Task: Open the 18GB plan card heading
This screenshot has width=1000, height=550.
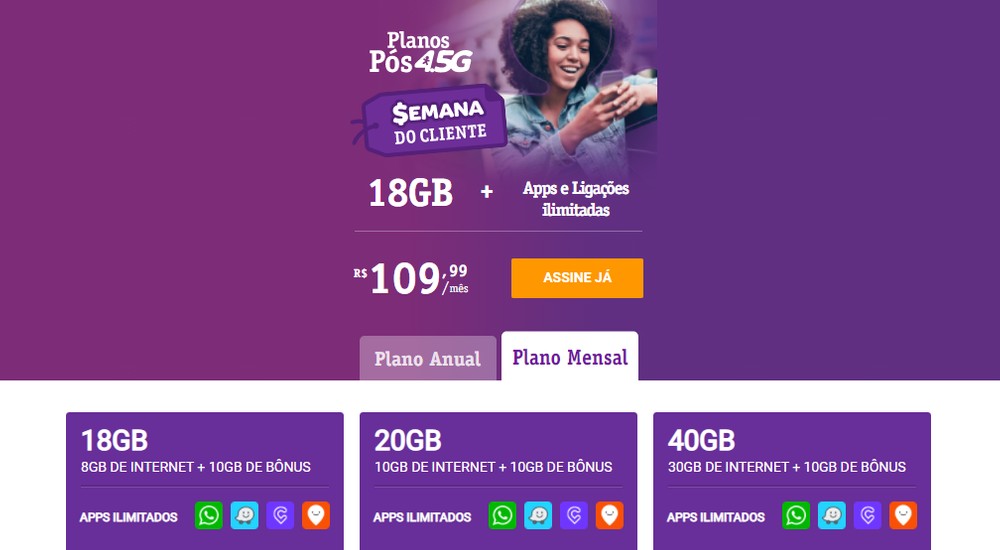Action: pyautogui.click(x=114, y=440)
